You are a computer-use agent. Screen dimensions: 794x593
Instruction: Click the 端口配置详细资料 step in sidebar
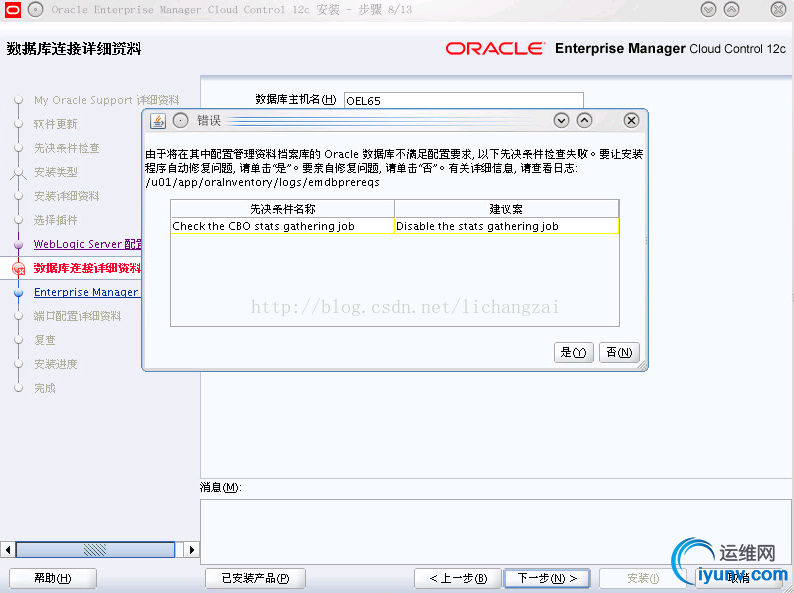[77, 316]
